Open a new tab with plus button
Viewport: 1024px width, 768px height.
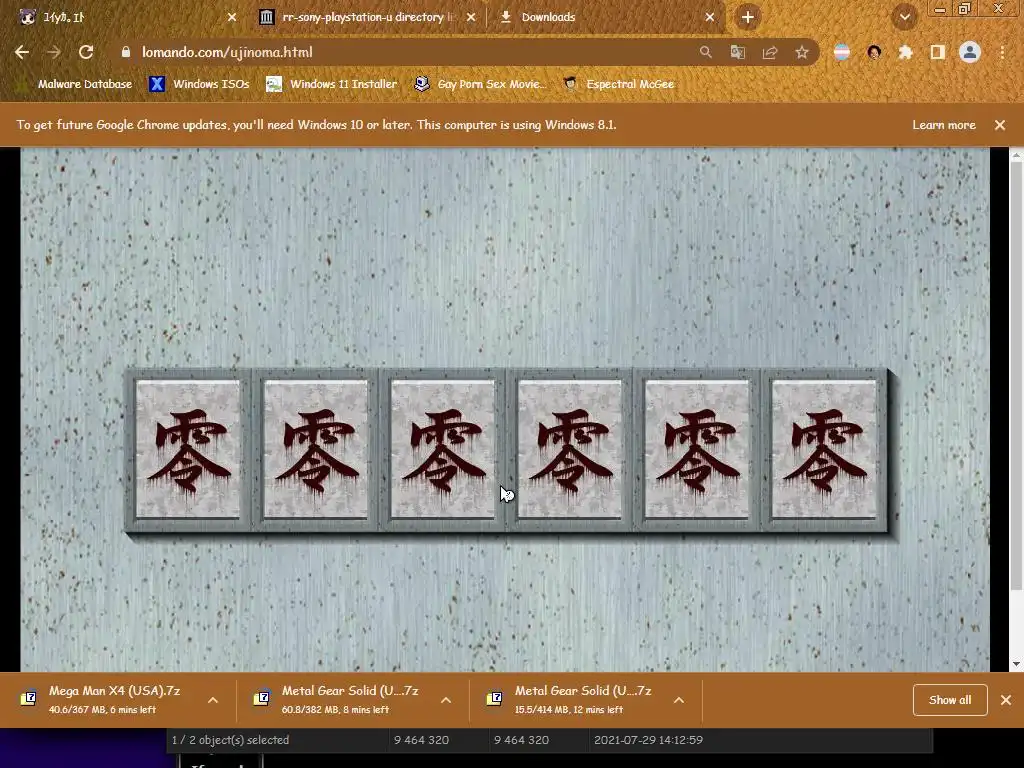point(748,17)
